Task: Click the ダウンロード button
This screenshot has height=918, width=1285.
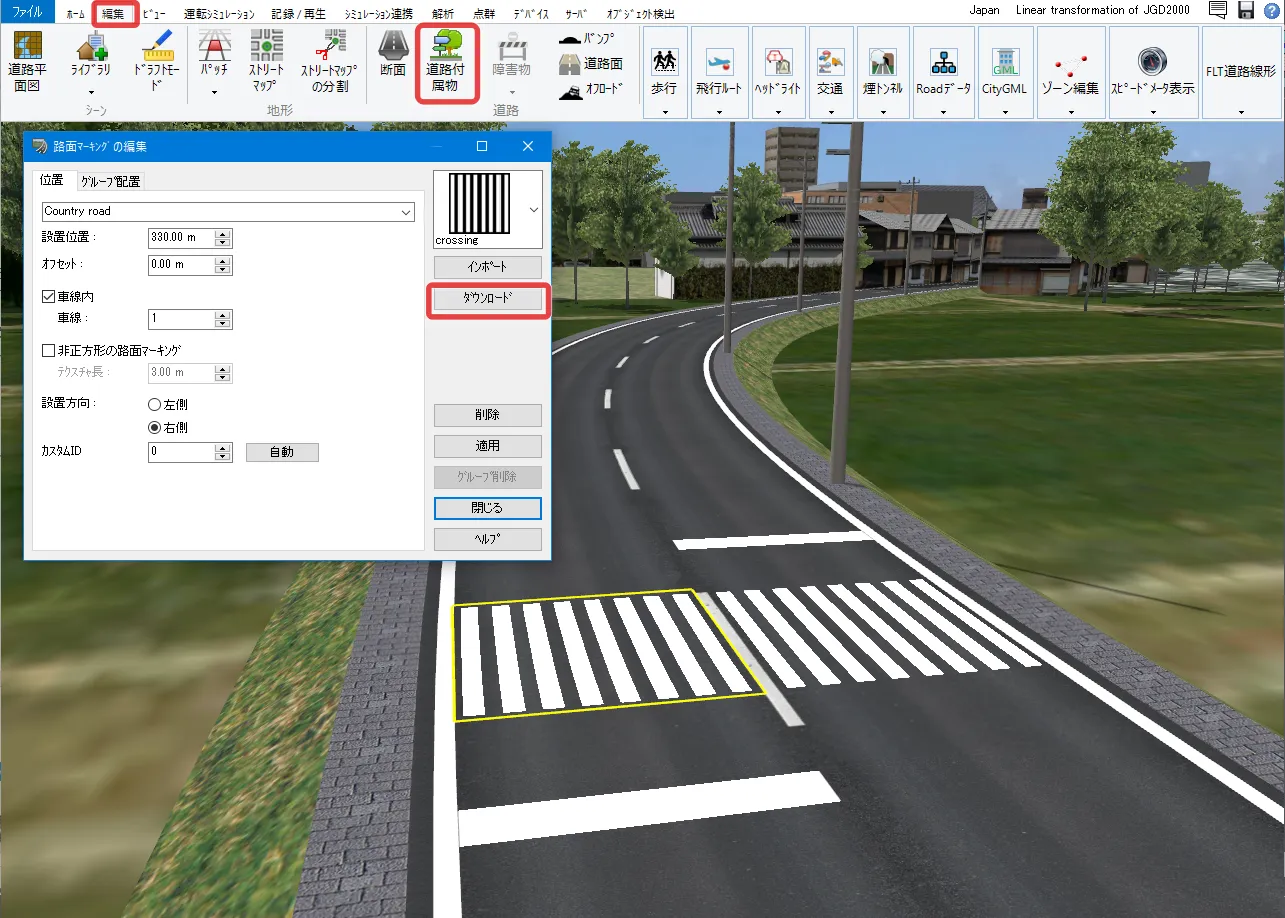Action: pyautogui.click(x=488, y=299)
